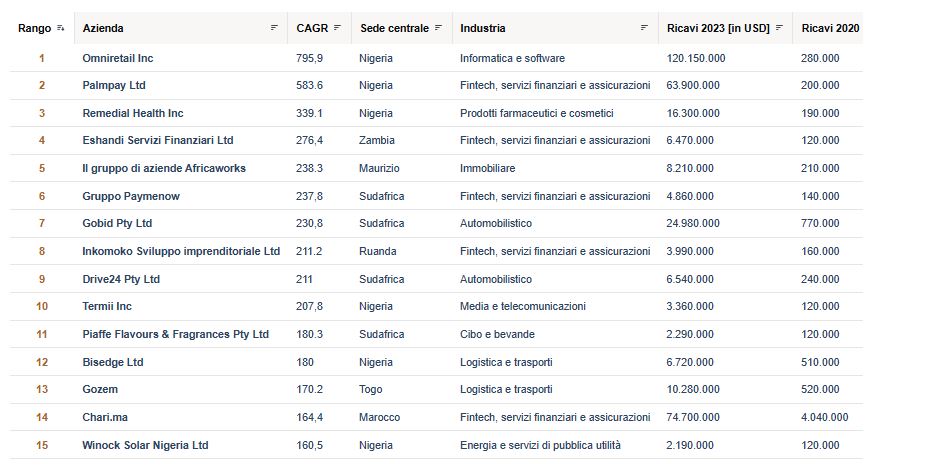Click the Azienda column filter icon
The height and width of the screenshot is (466, 931).
click(274, 28)
